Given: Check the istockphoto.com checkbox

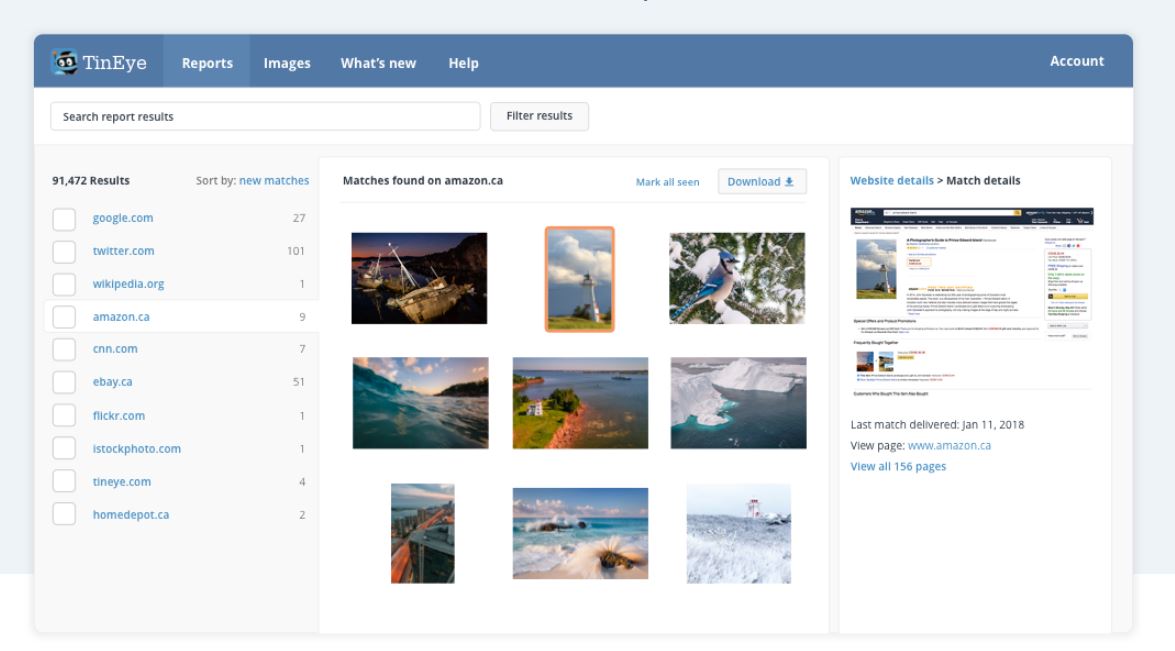Looking at the screenshot, I should (x=64, y=449).
